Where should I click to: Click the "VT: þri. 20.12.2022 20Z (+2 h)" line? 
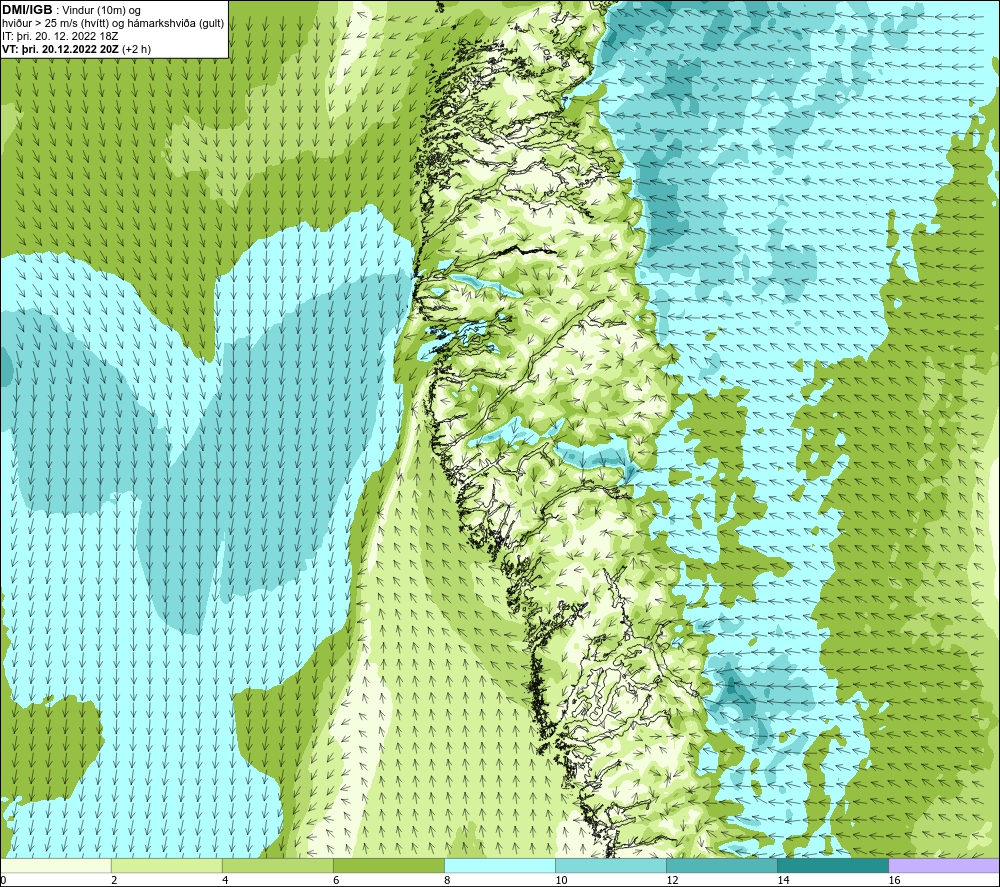[77, 49]
